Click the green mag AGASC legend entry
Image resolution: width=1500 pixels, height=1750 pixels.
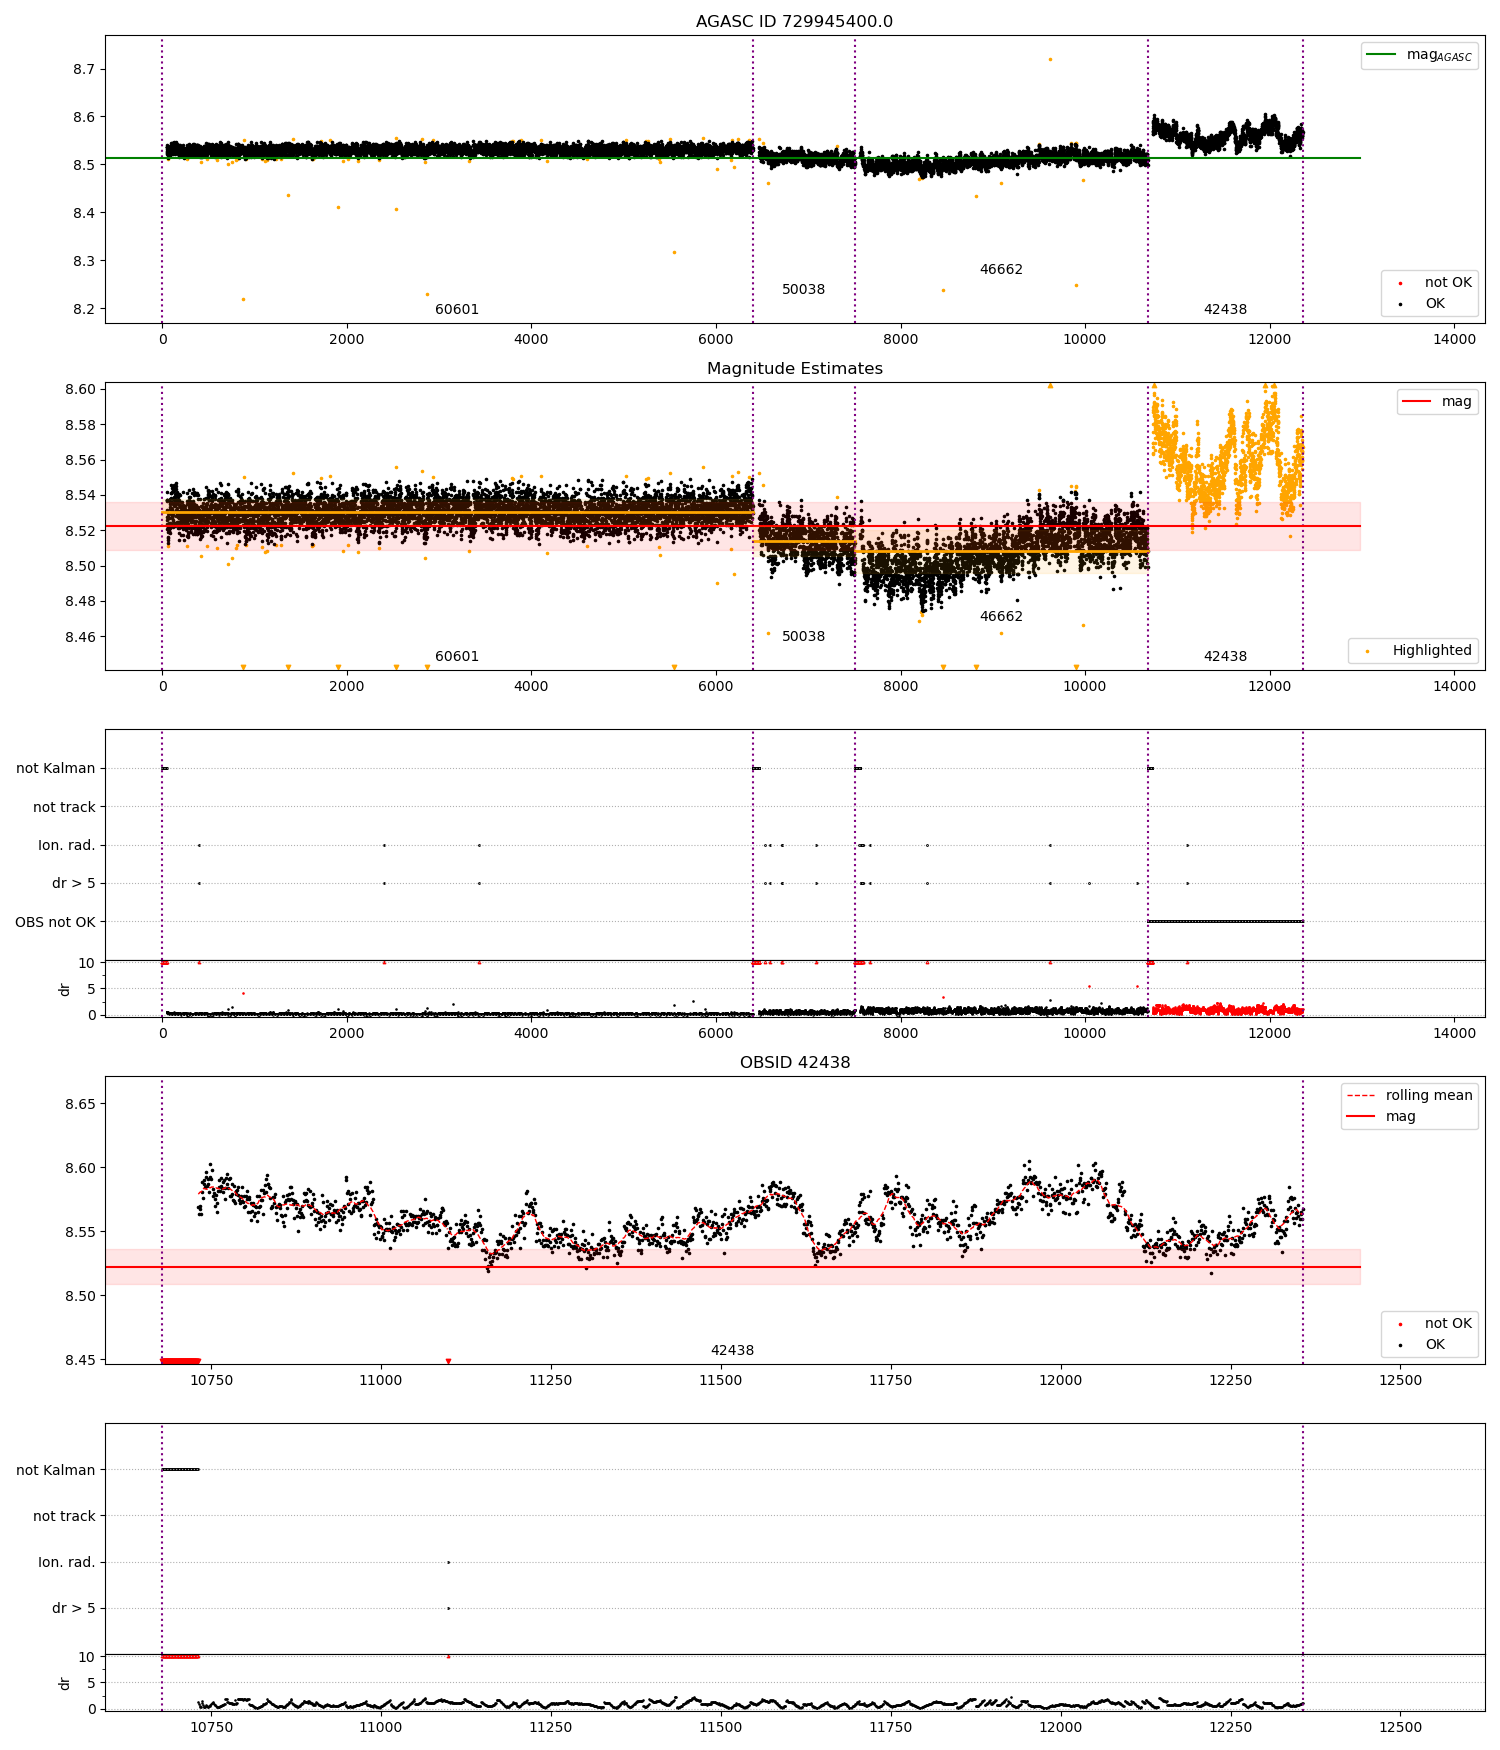click(1419, 55)
